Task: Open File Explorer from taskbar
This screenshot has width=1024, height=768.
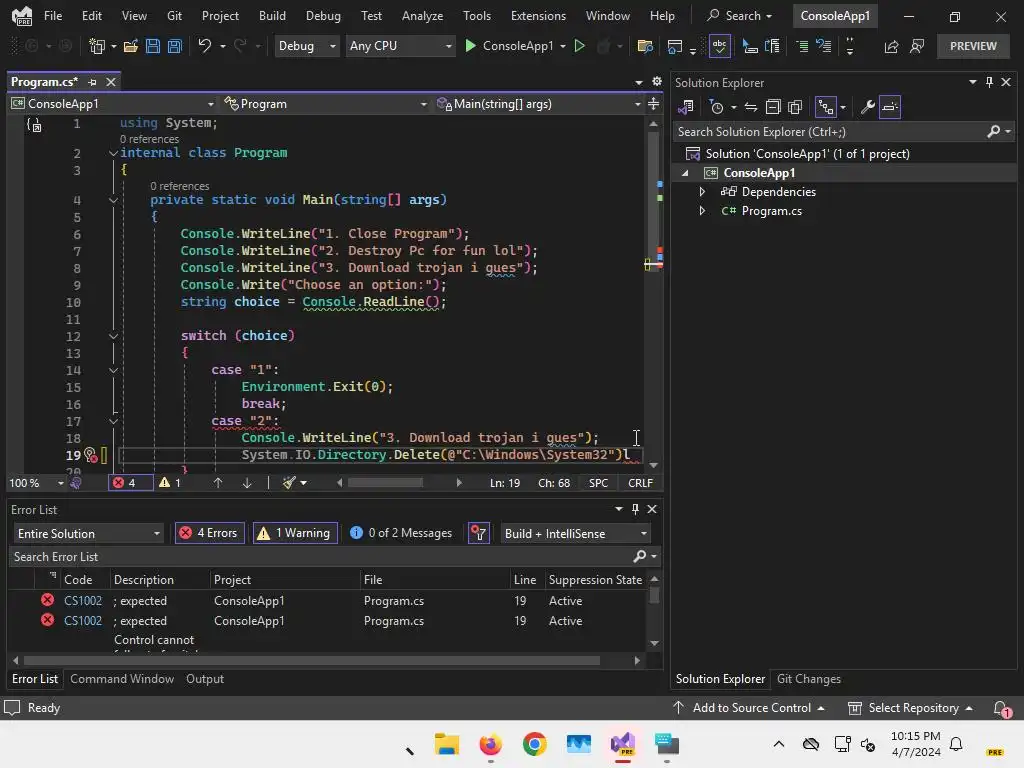Action: point(447,744)
